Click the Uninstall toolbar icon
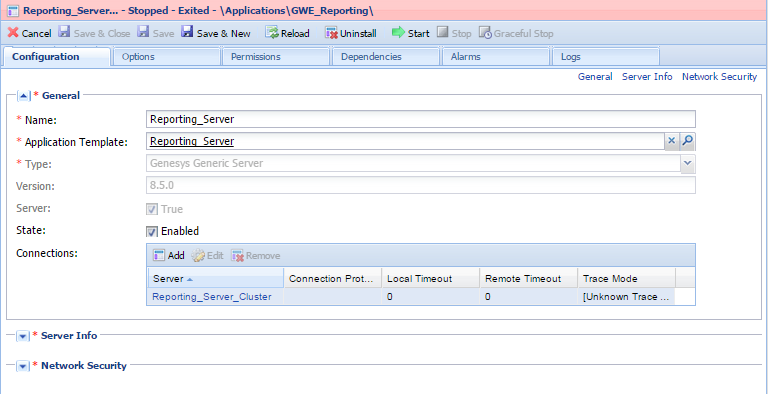The height and width of the screenshot is (394, 768). point(332,33)
